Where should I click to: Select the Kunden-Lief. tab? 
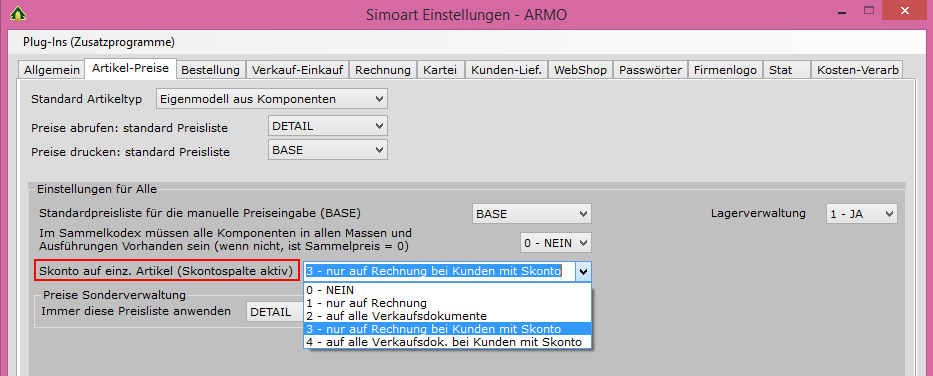click(506, 70)
